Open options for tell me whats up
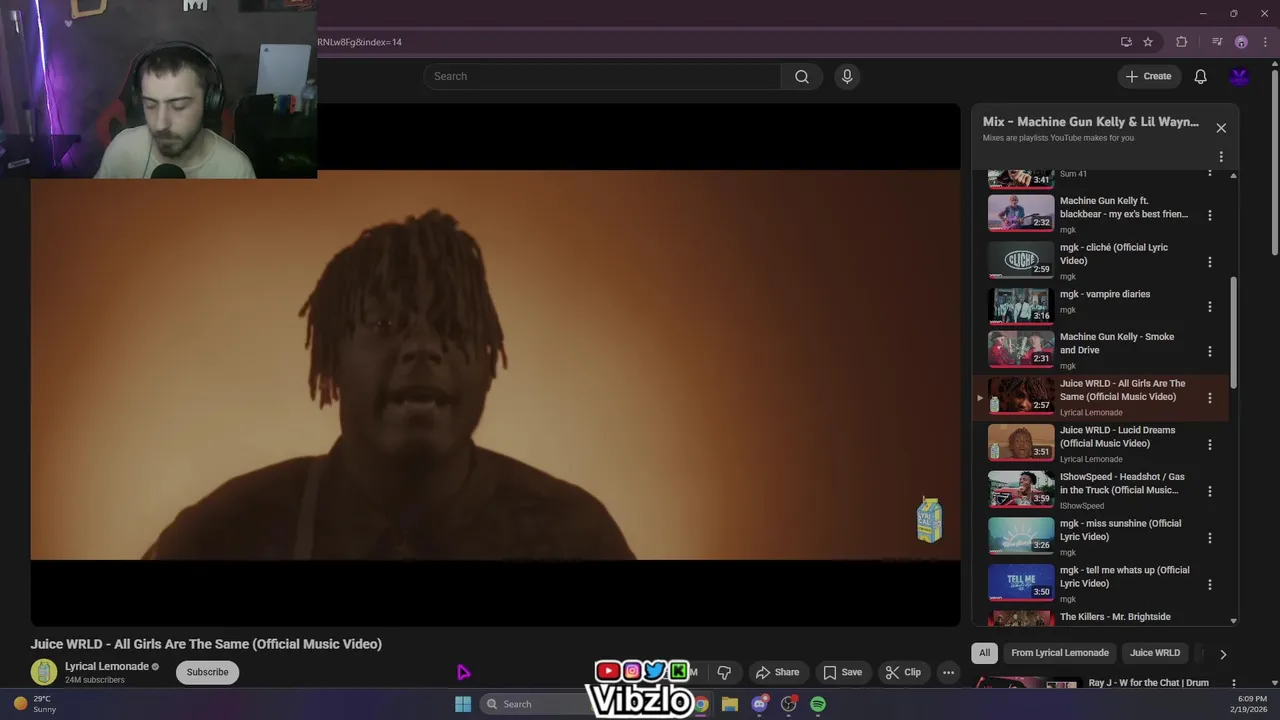 point(1210,584)
